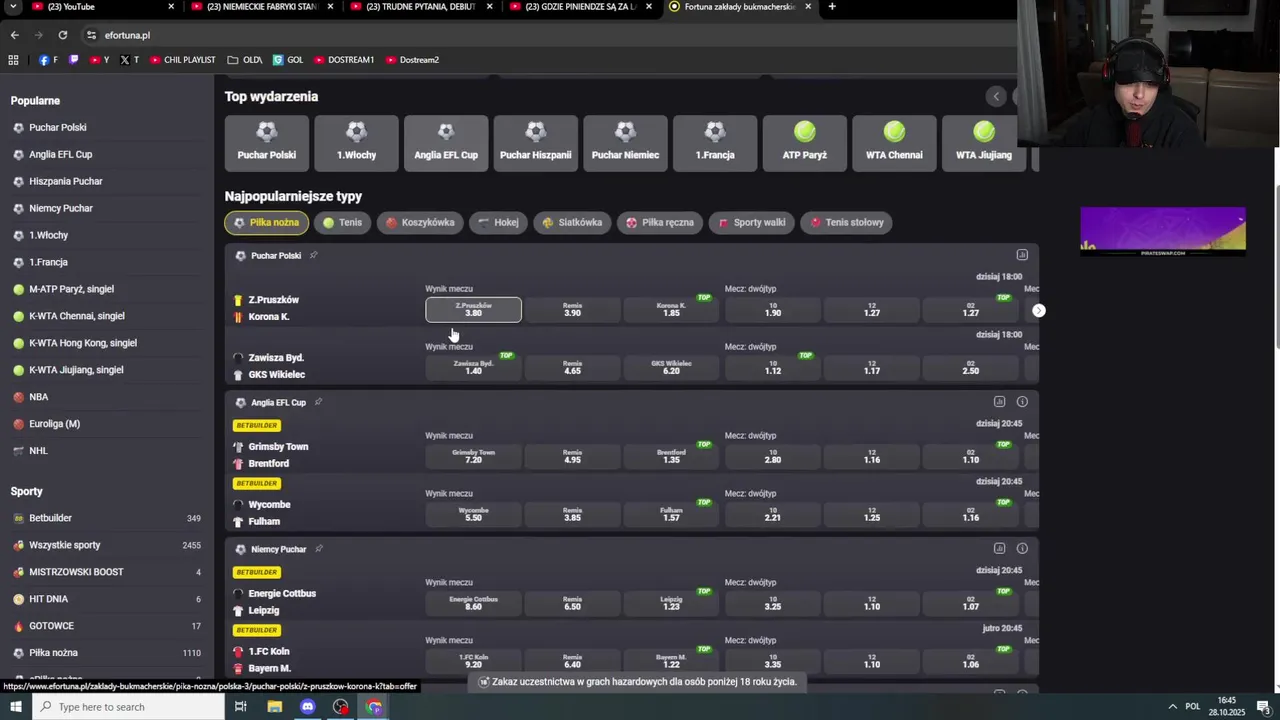
Task: Open CHIL PLAYLIST bookmark
Action: 183,60
